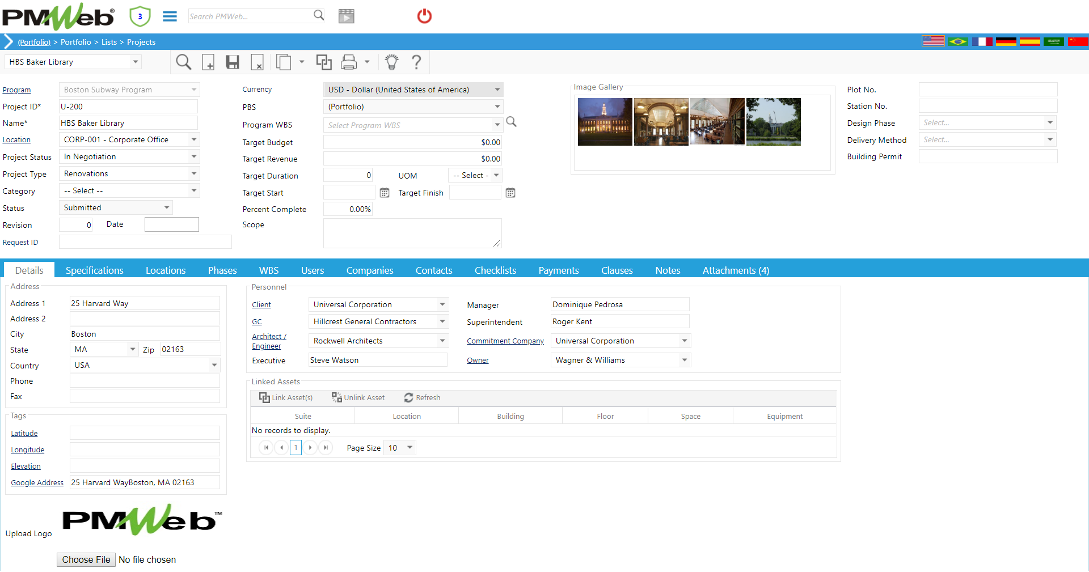
Task: Open help question mark icon
Action: 416,62
